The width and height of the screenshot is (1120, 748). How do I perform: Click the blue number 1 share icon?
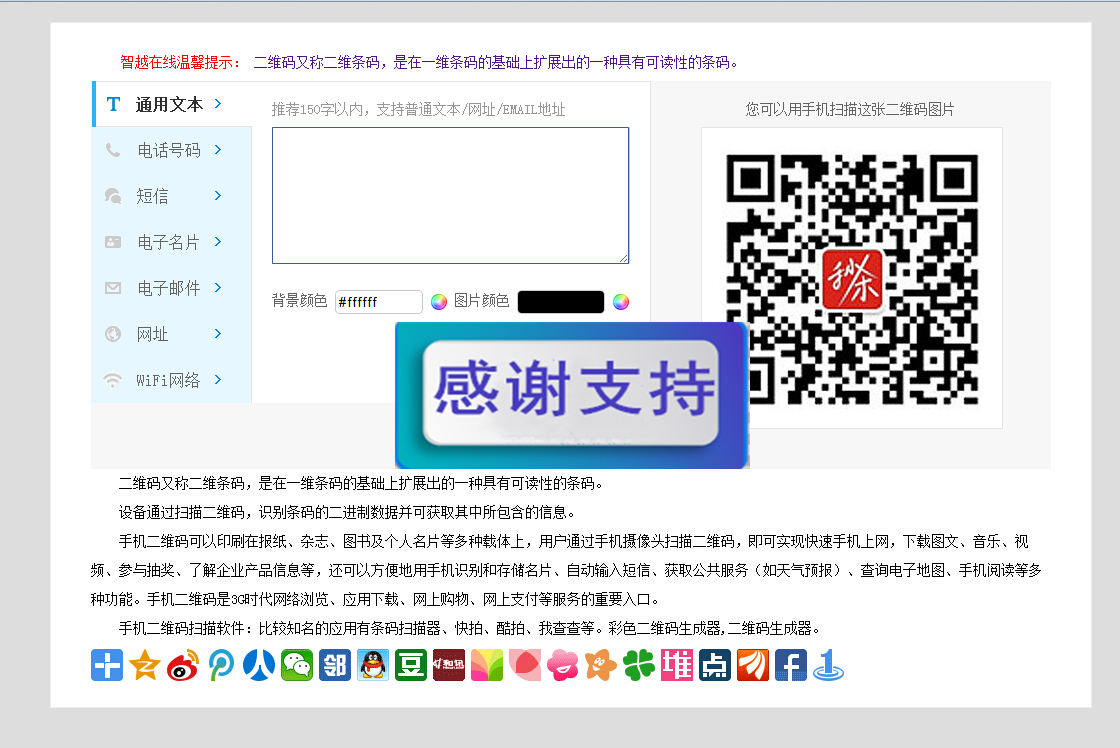click(829, 665)
